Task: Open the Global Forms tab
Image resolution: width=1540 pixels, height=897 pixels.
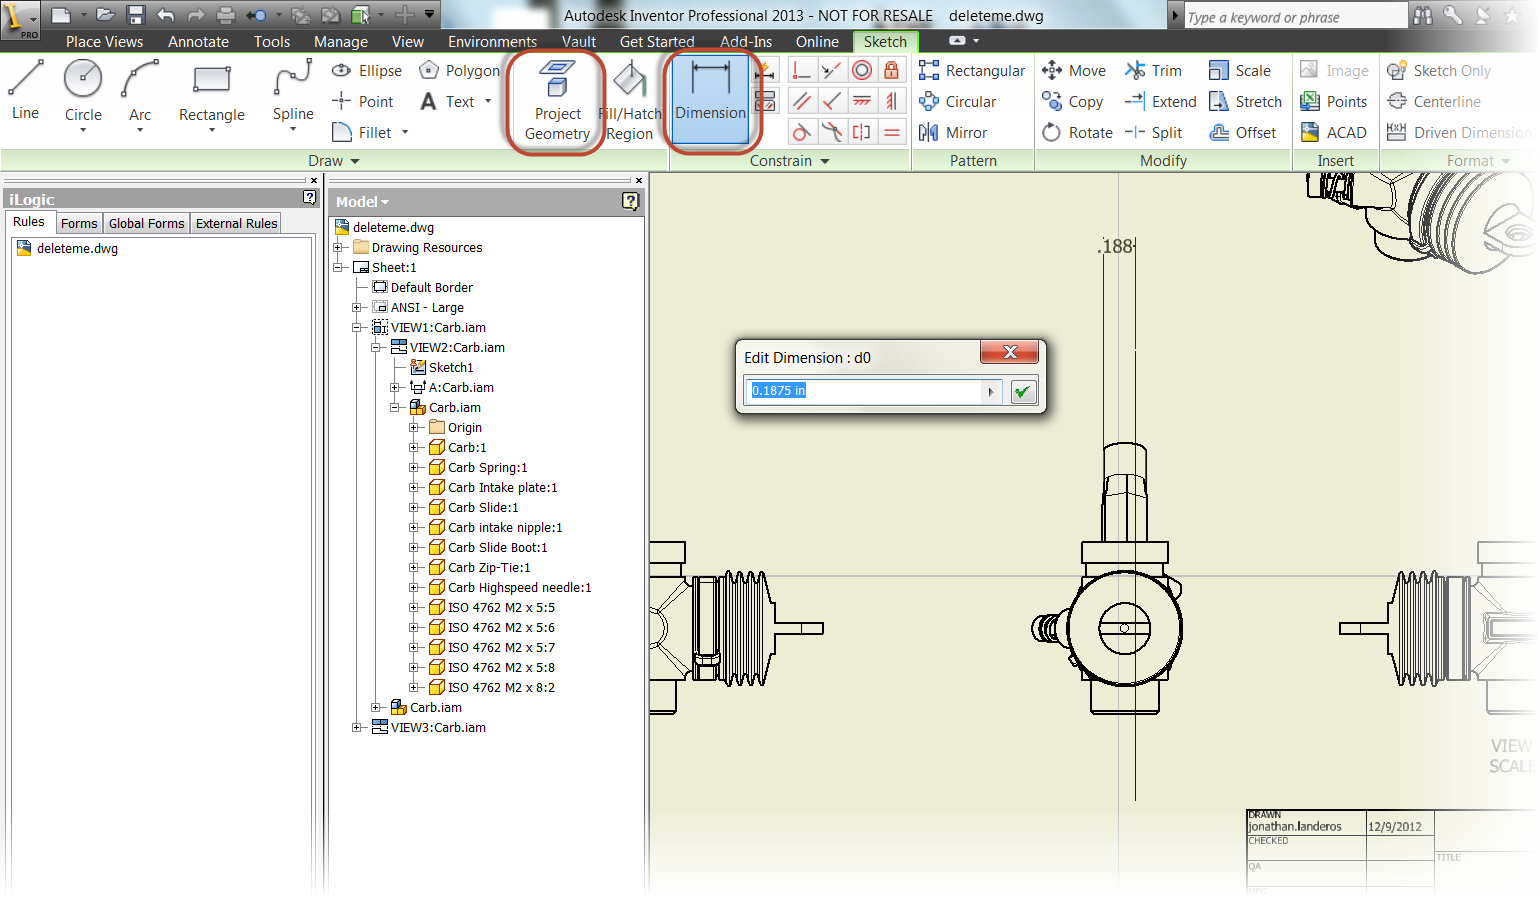Action: [x=146, y=224]
